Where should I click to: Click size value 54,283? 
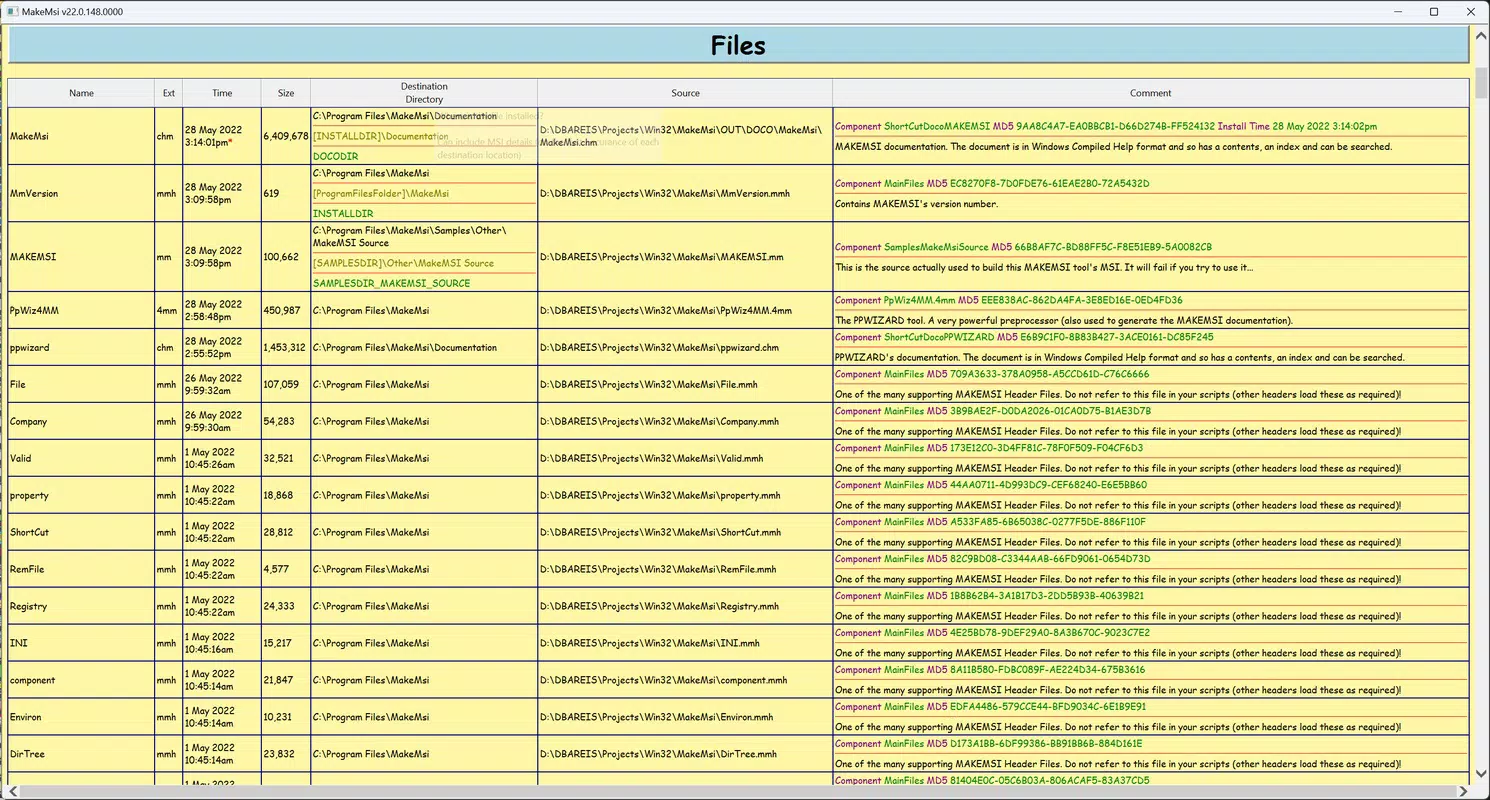279,421
